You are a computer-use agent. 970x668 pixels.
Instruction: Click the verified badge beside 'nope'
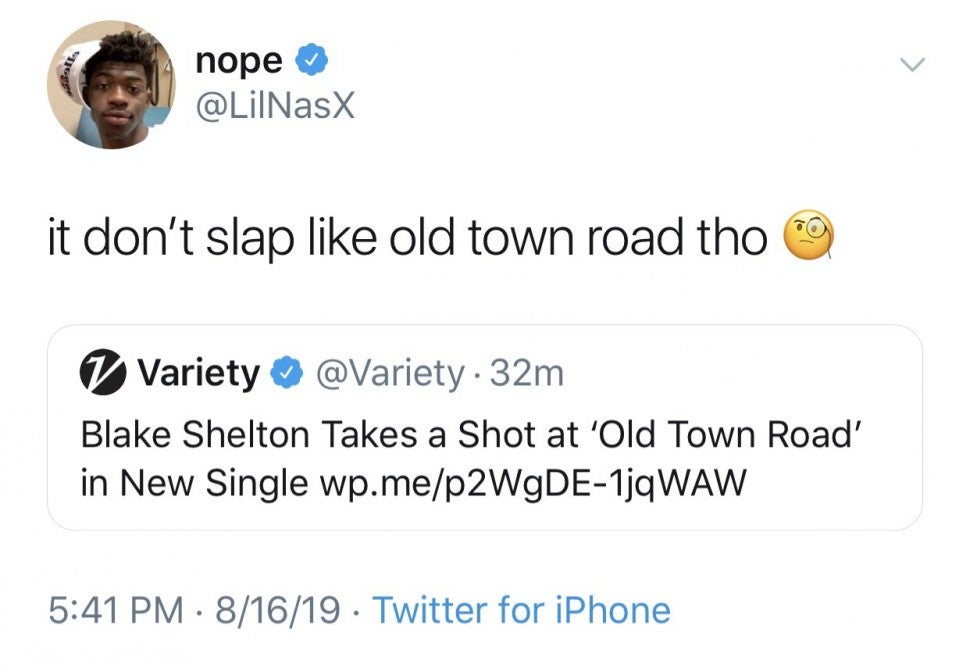coord(313,62)
